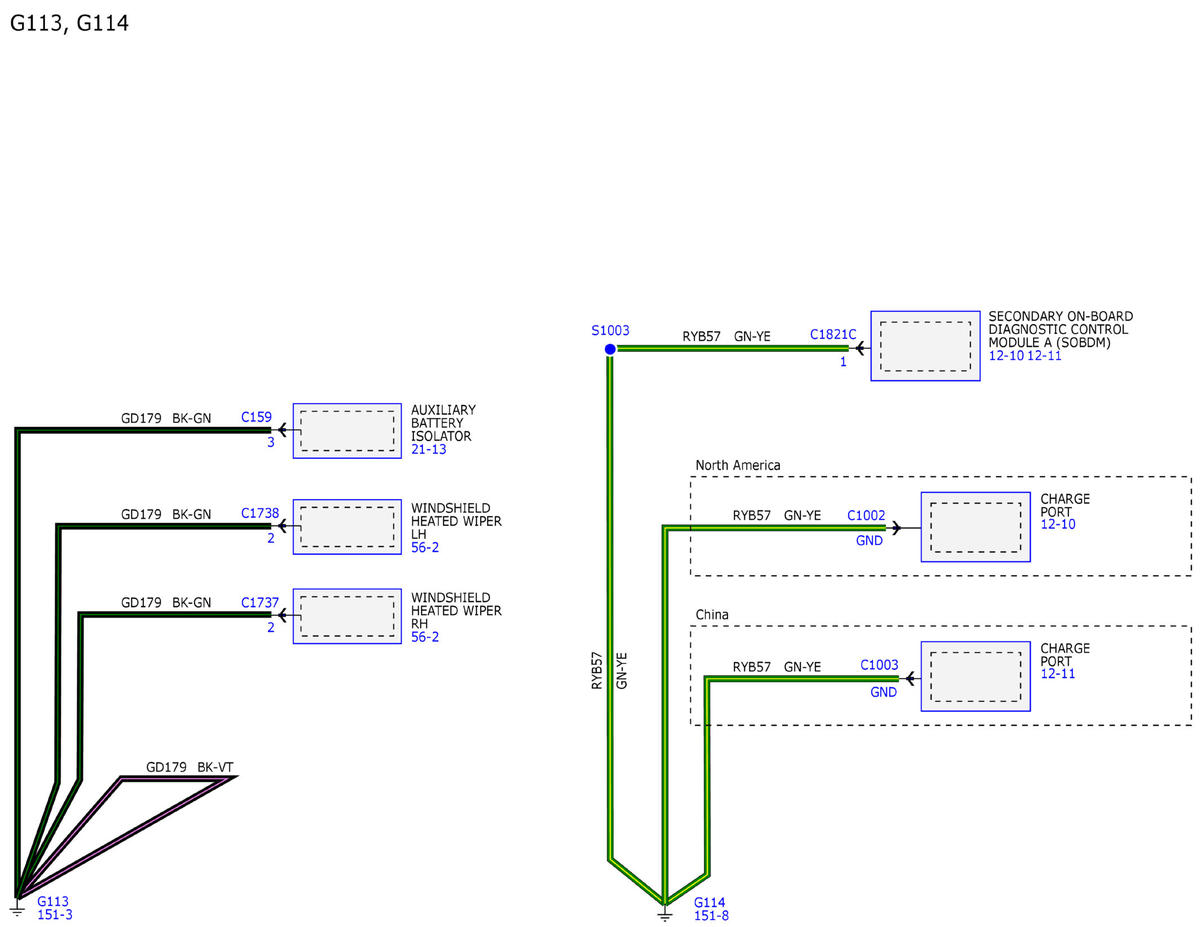This screenshot has width=1200, height=927.
Task: Open connector C159 link
Action: point(256,416)
